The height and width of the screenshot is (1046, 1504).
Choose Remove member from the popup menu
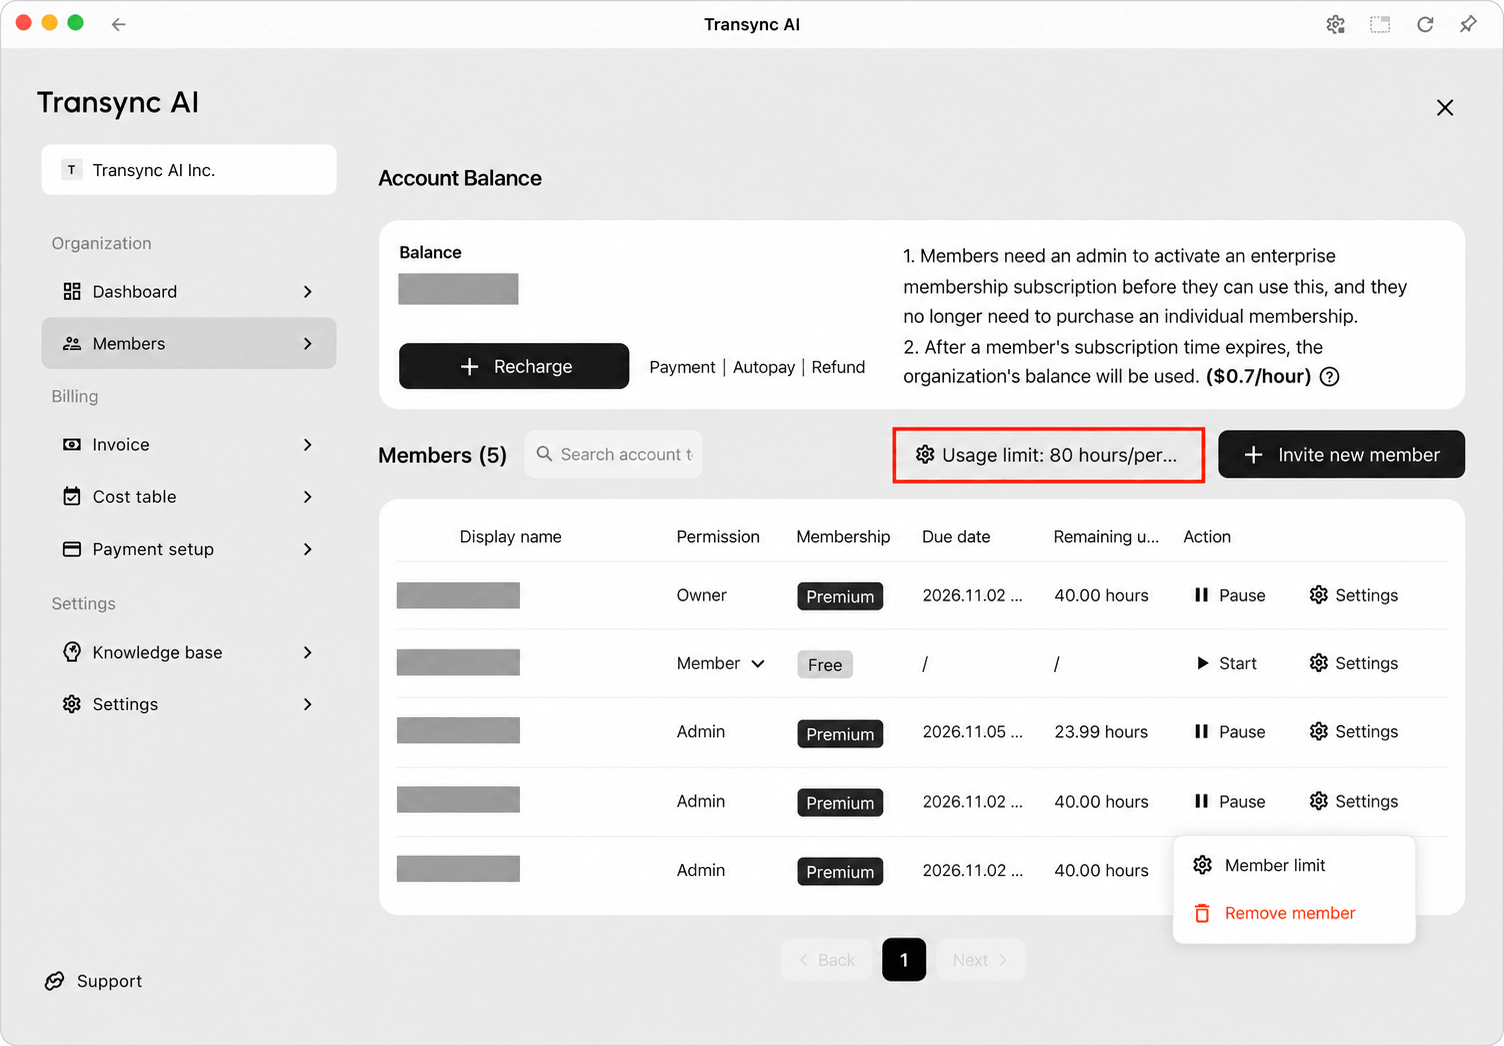tap(1294, 913)
